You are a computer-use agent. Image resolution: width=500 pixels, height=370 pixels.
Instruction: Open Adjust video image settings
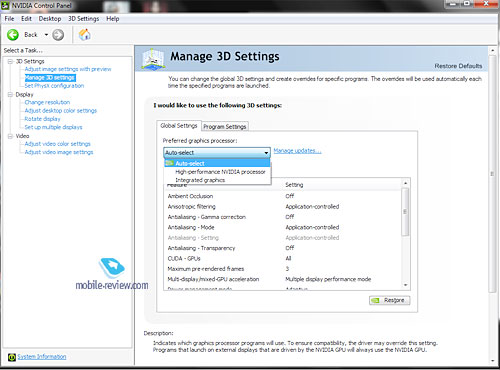click(59, 152)
